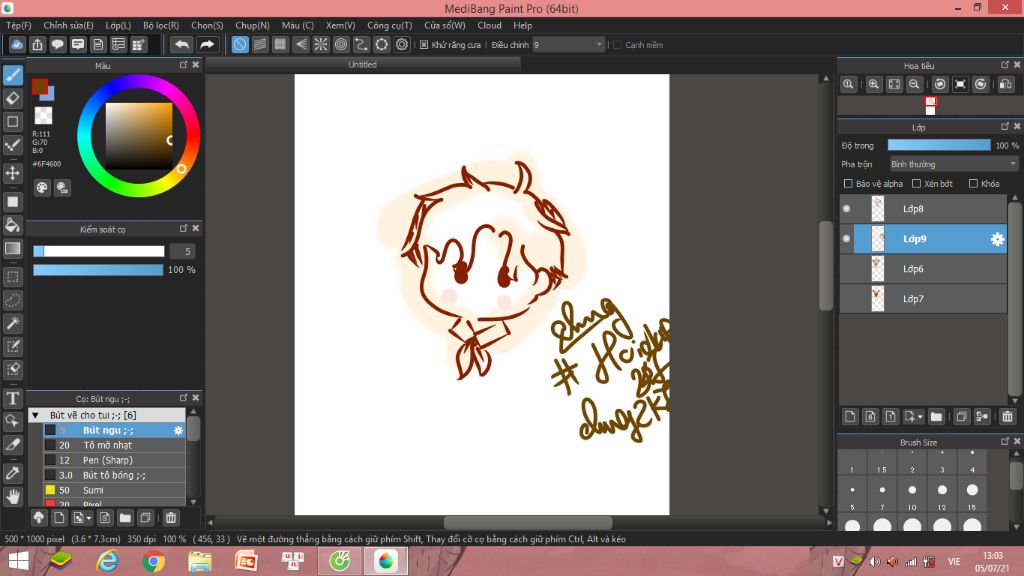Select the Sumi brush
The height and width of the screenshot is (576, 1024).
(114, 490)
